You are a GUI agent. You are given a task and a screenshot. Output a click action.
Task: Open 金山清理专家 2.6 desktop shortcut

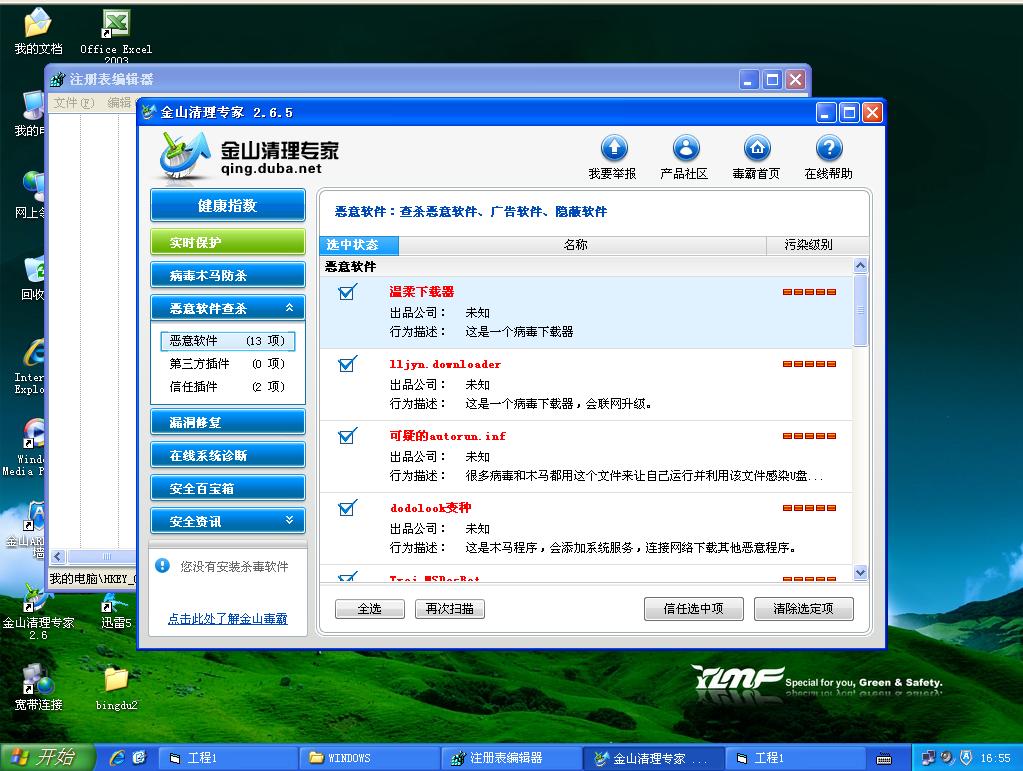pyautogui.click(x=38, y=612)
